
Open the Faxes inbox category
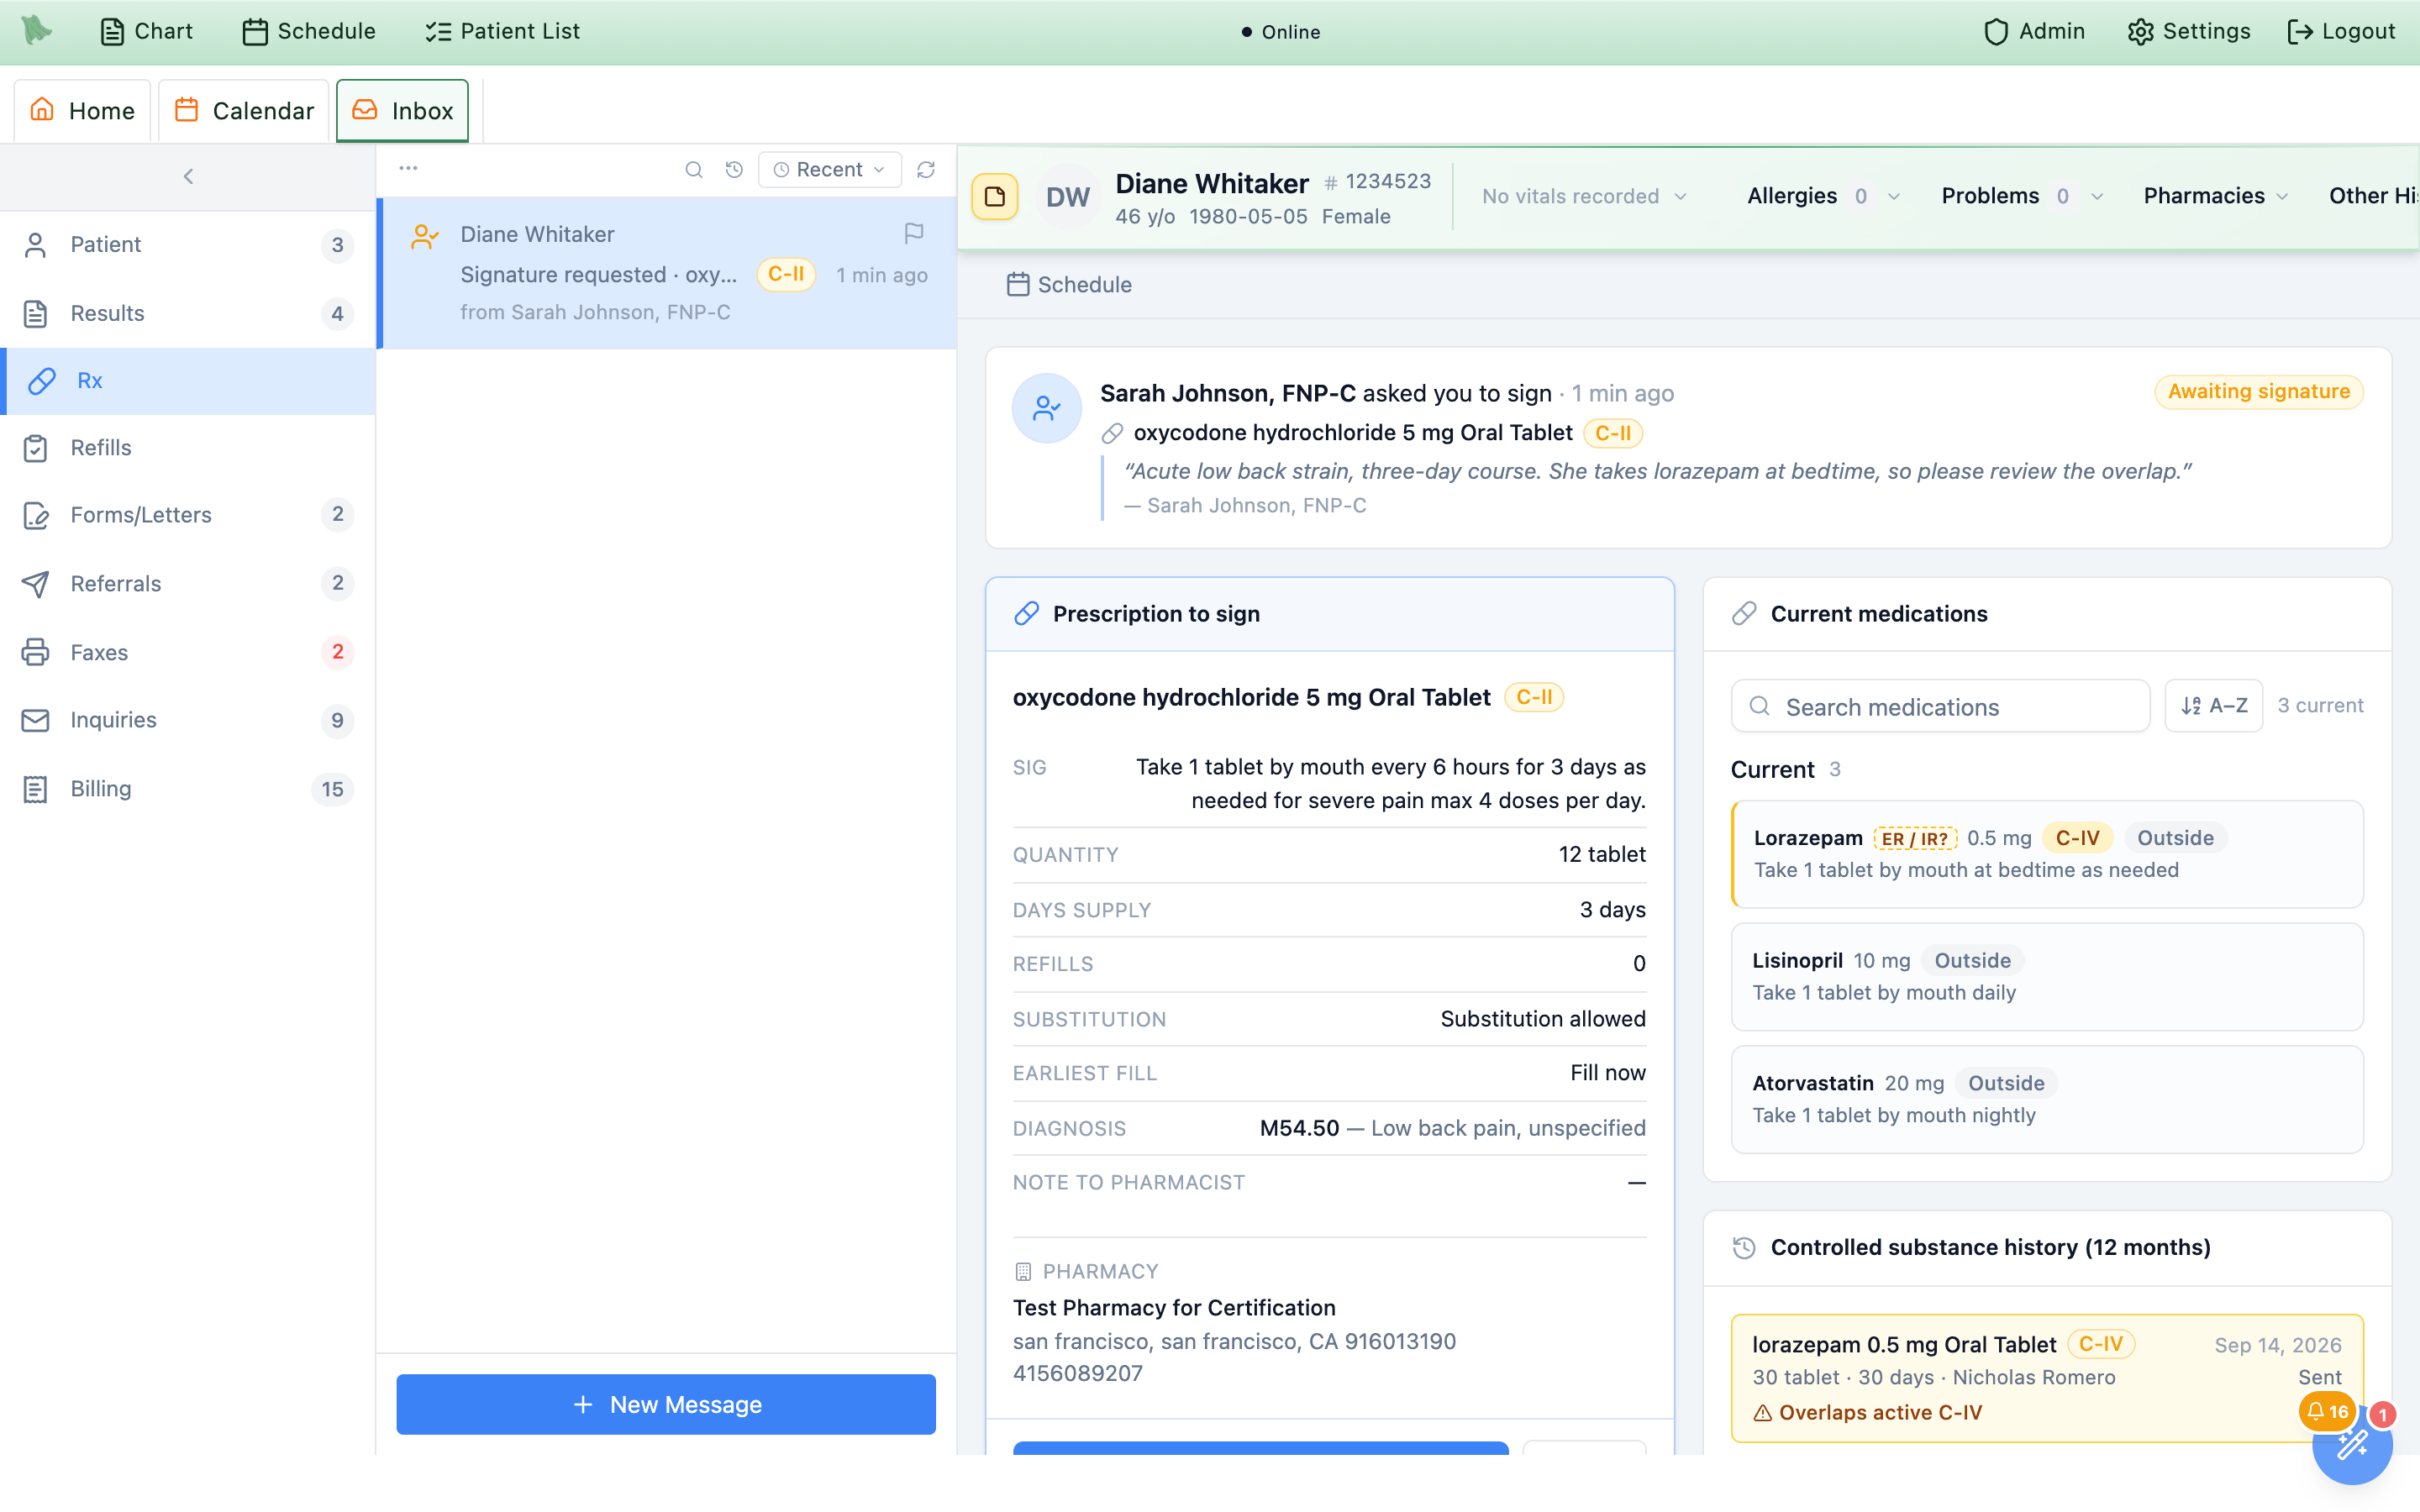[188, 652]
